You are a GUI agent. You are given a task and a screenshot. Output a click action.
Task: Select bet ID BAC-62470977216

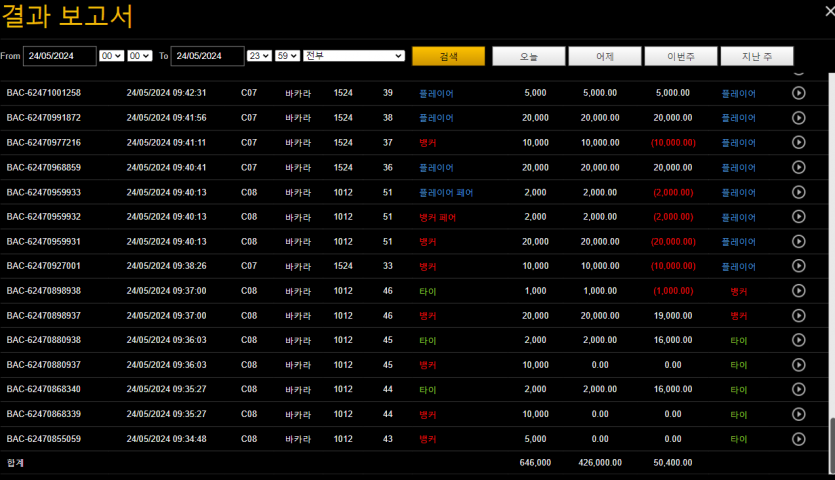tap(44, 142)
